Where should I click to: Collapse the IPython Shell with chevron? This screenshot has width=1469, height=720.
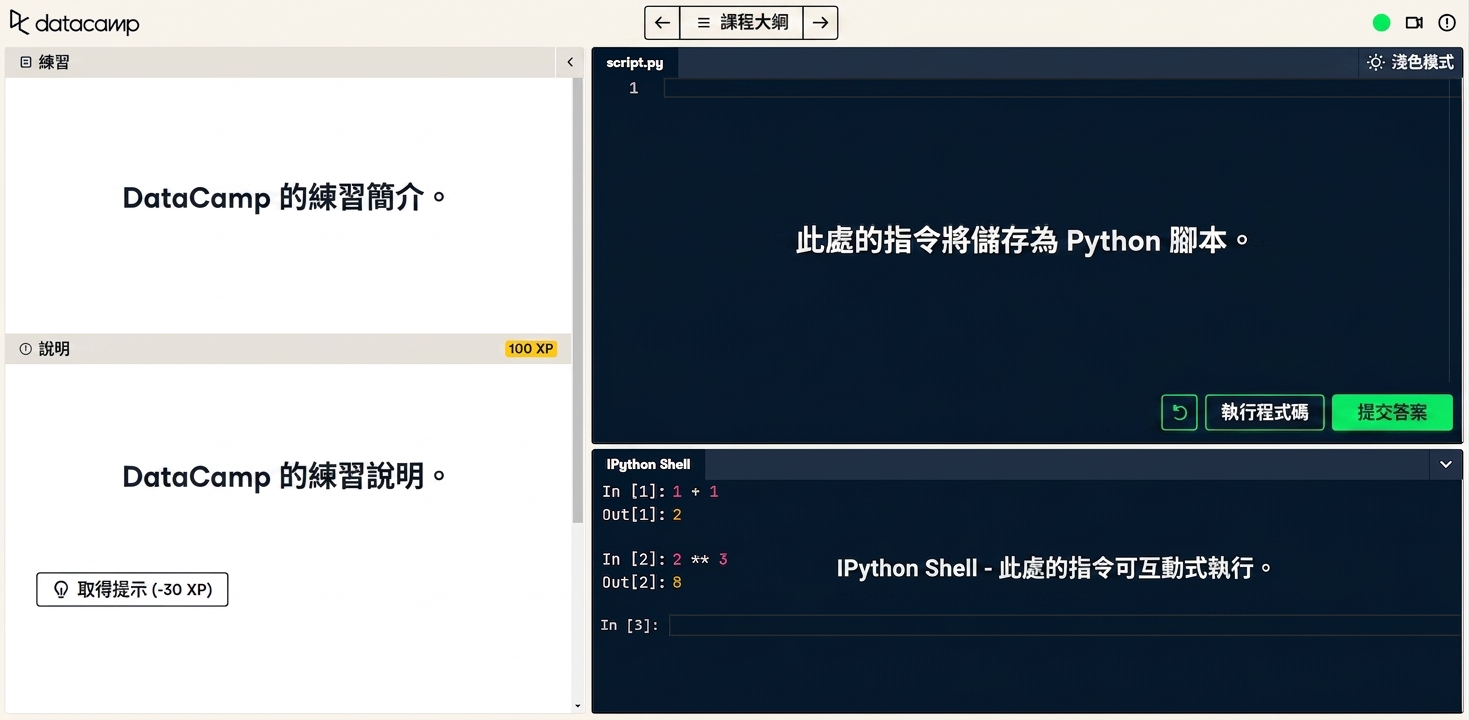click(1445, 464)
